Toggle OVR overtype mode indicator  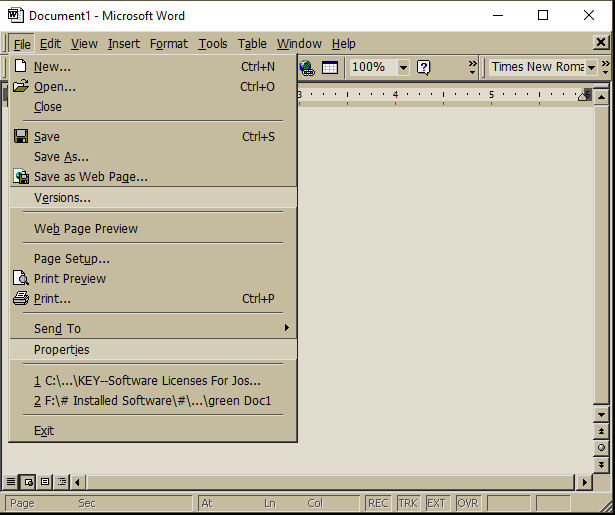(467, 503)
